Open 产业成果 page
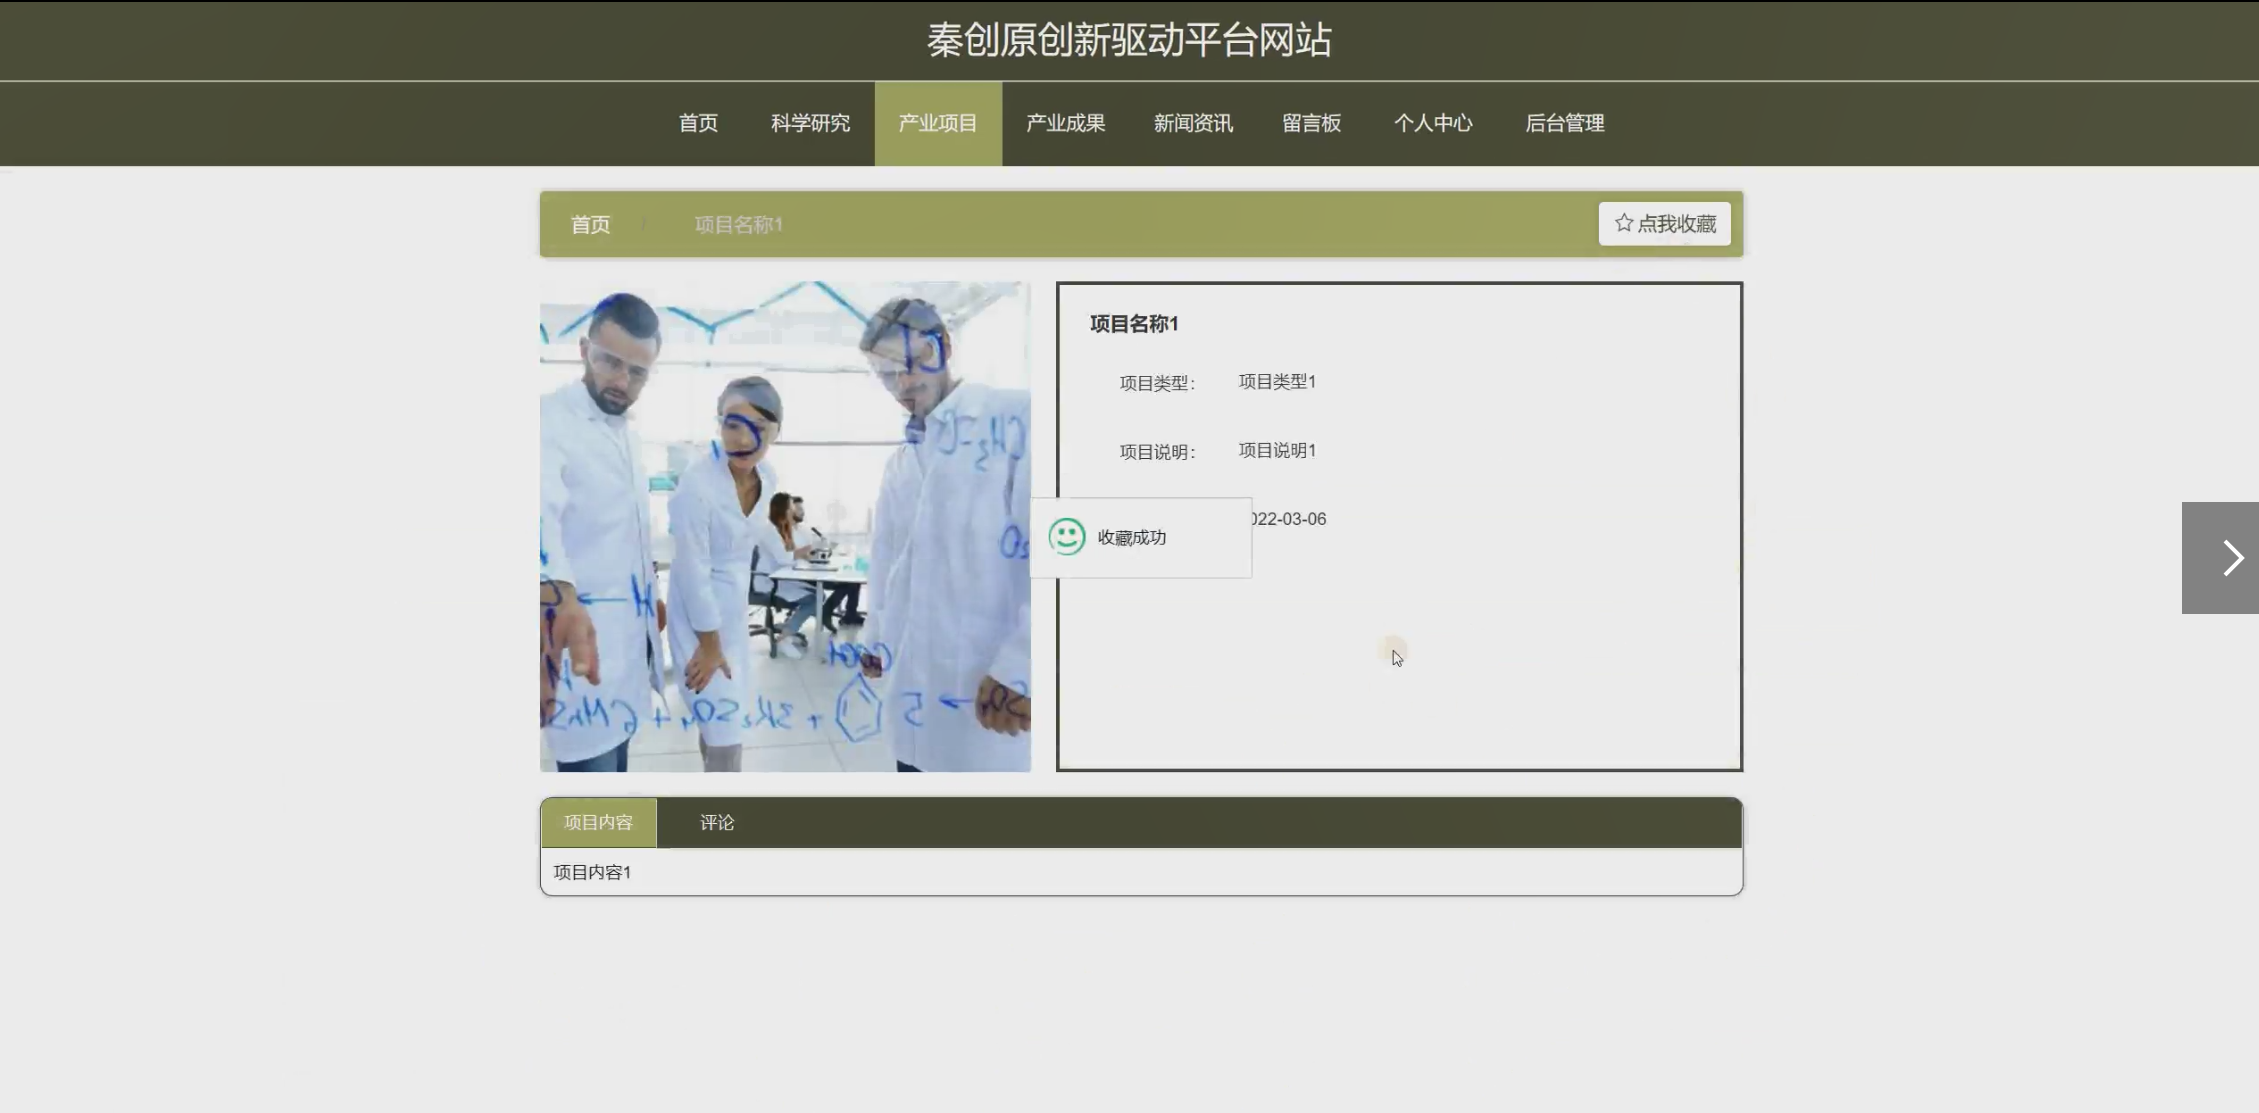 (x=1065, y=123)
